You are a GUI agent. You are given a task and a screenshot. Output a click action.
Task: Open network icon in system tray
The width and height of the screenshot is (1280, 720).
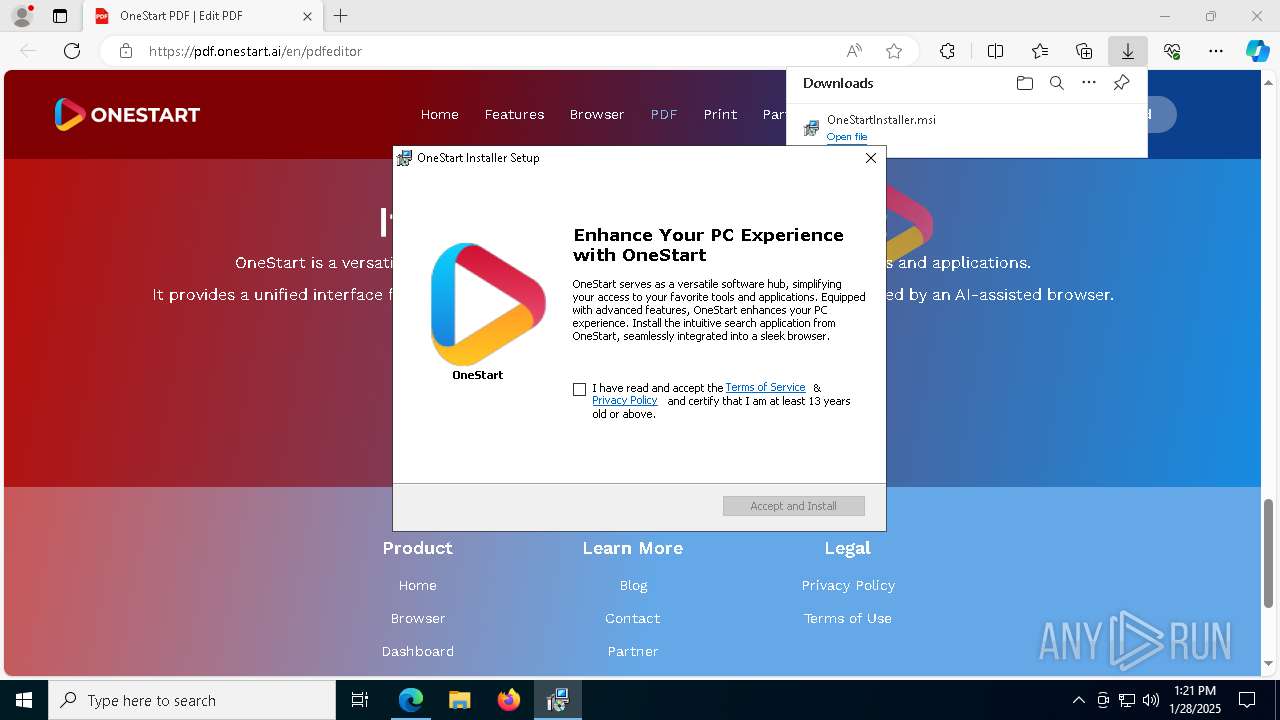tap(1127, 700)
